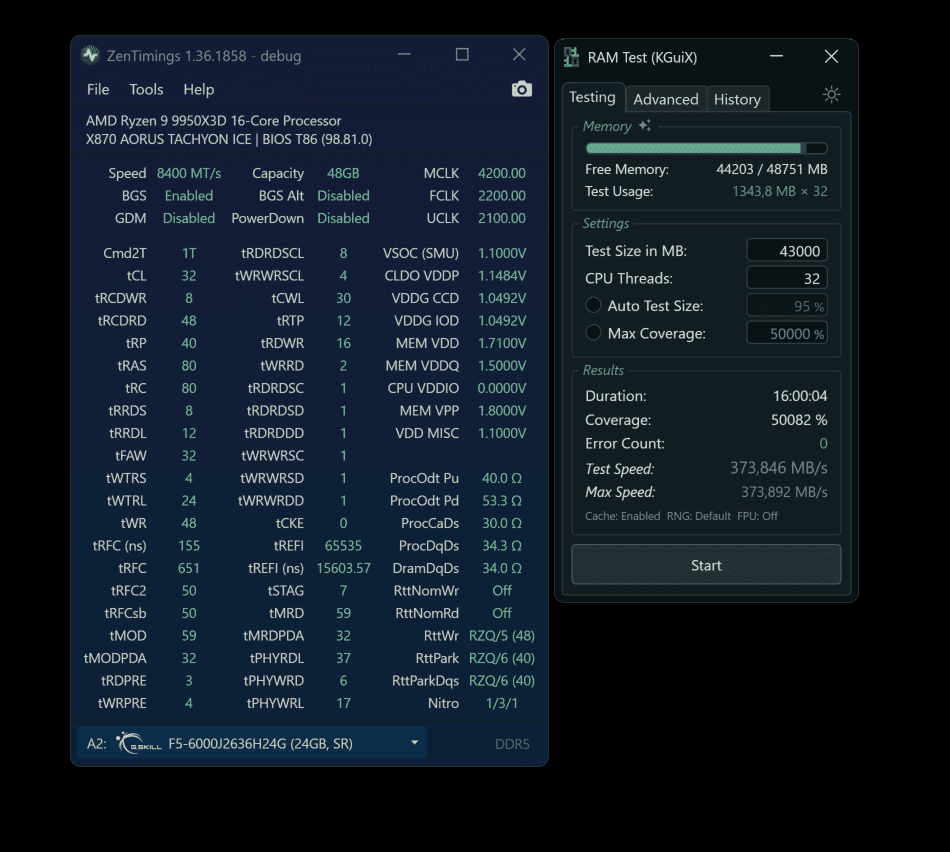This screenshot has width=950, height=852.
Task: Toggle the RAM Test theme sun icon
Action: [831, 95]
